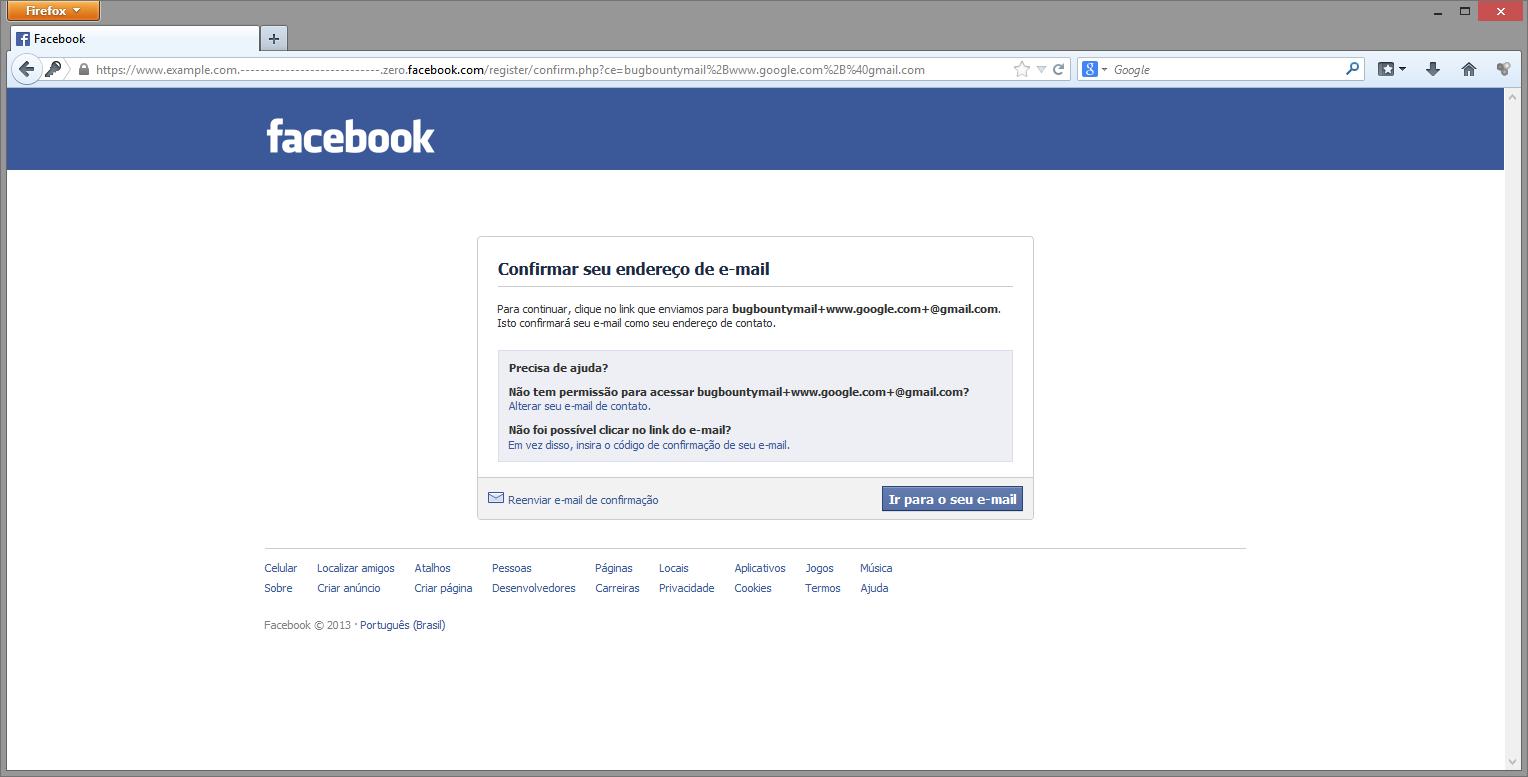Click 'Alterar seu e-mail de contato' link
Viewport: 1528px width, 777px height.
[x=580, y=406]
